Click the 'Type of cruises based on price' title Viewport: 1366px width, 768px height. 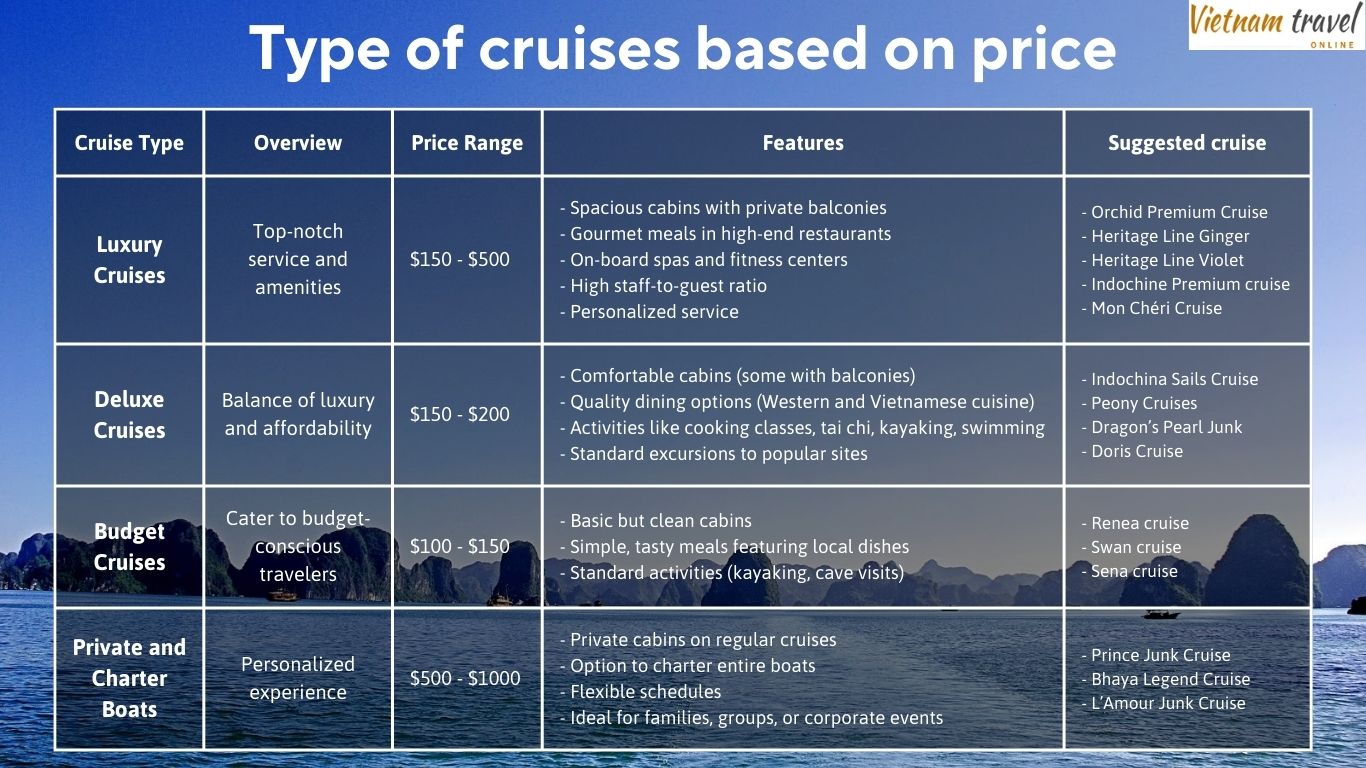[682, 48]
